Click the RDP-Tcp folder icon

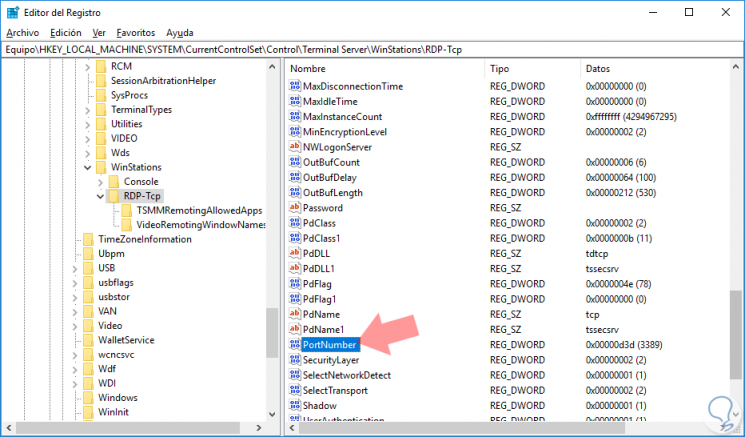(x=114, y=196)
